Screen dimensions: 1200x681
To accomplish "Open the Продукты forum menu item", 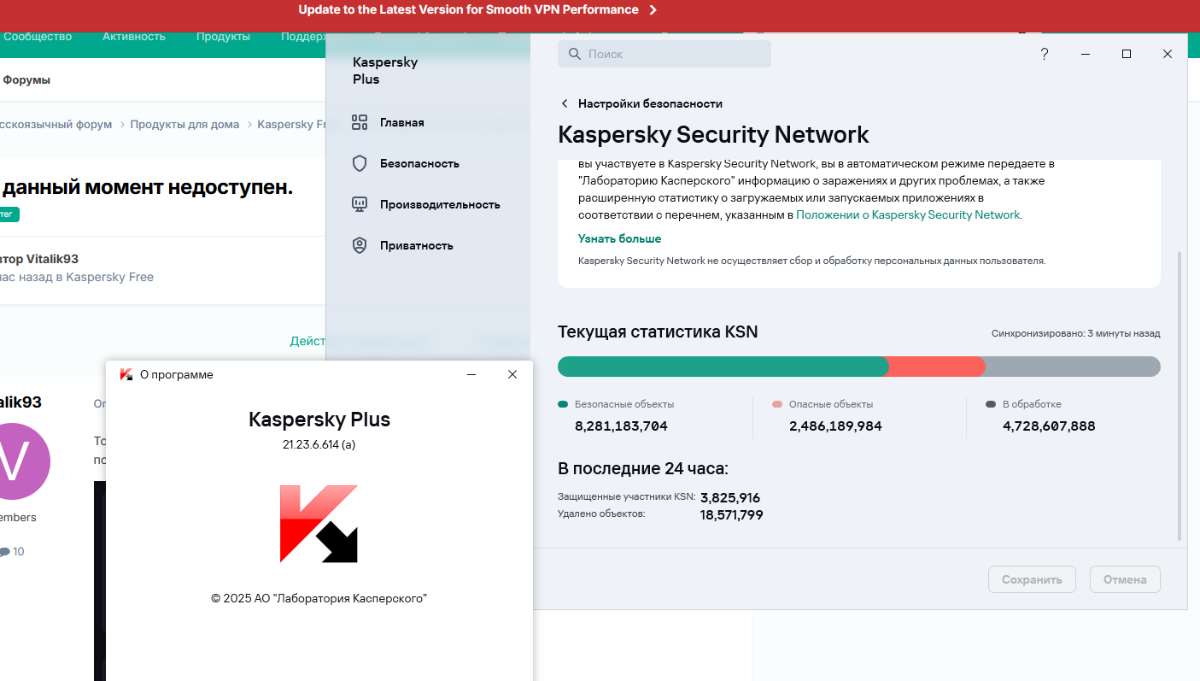I will pyautogui.click(x=223, y=36).
